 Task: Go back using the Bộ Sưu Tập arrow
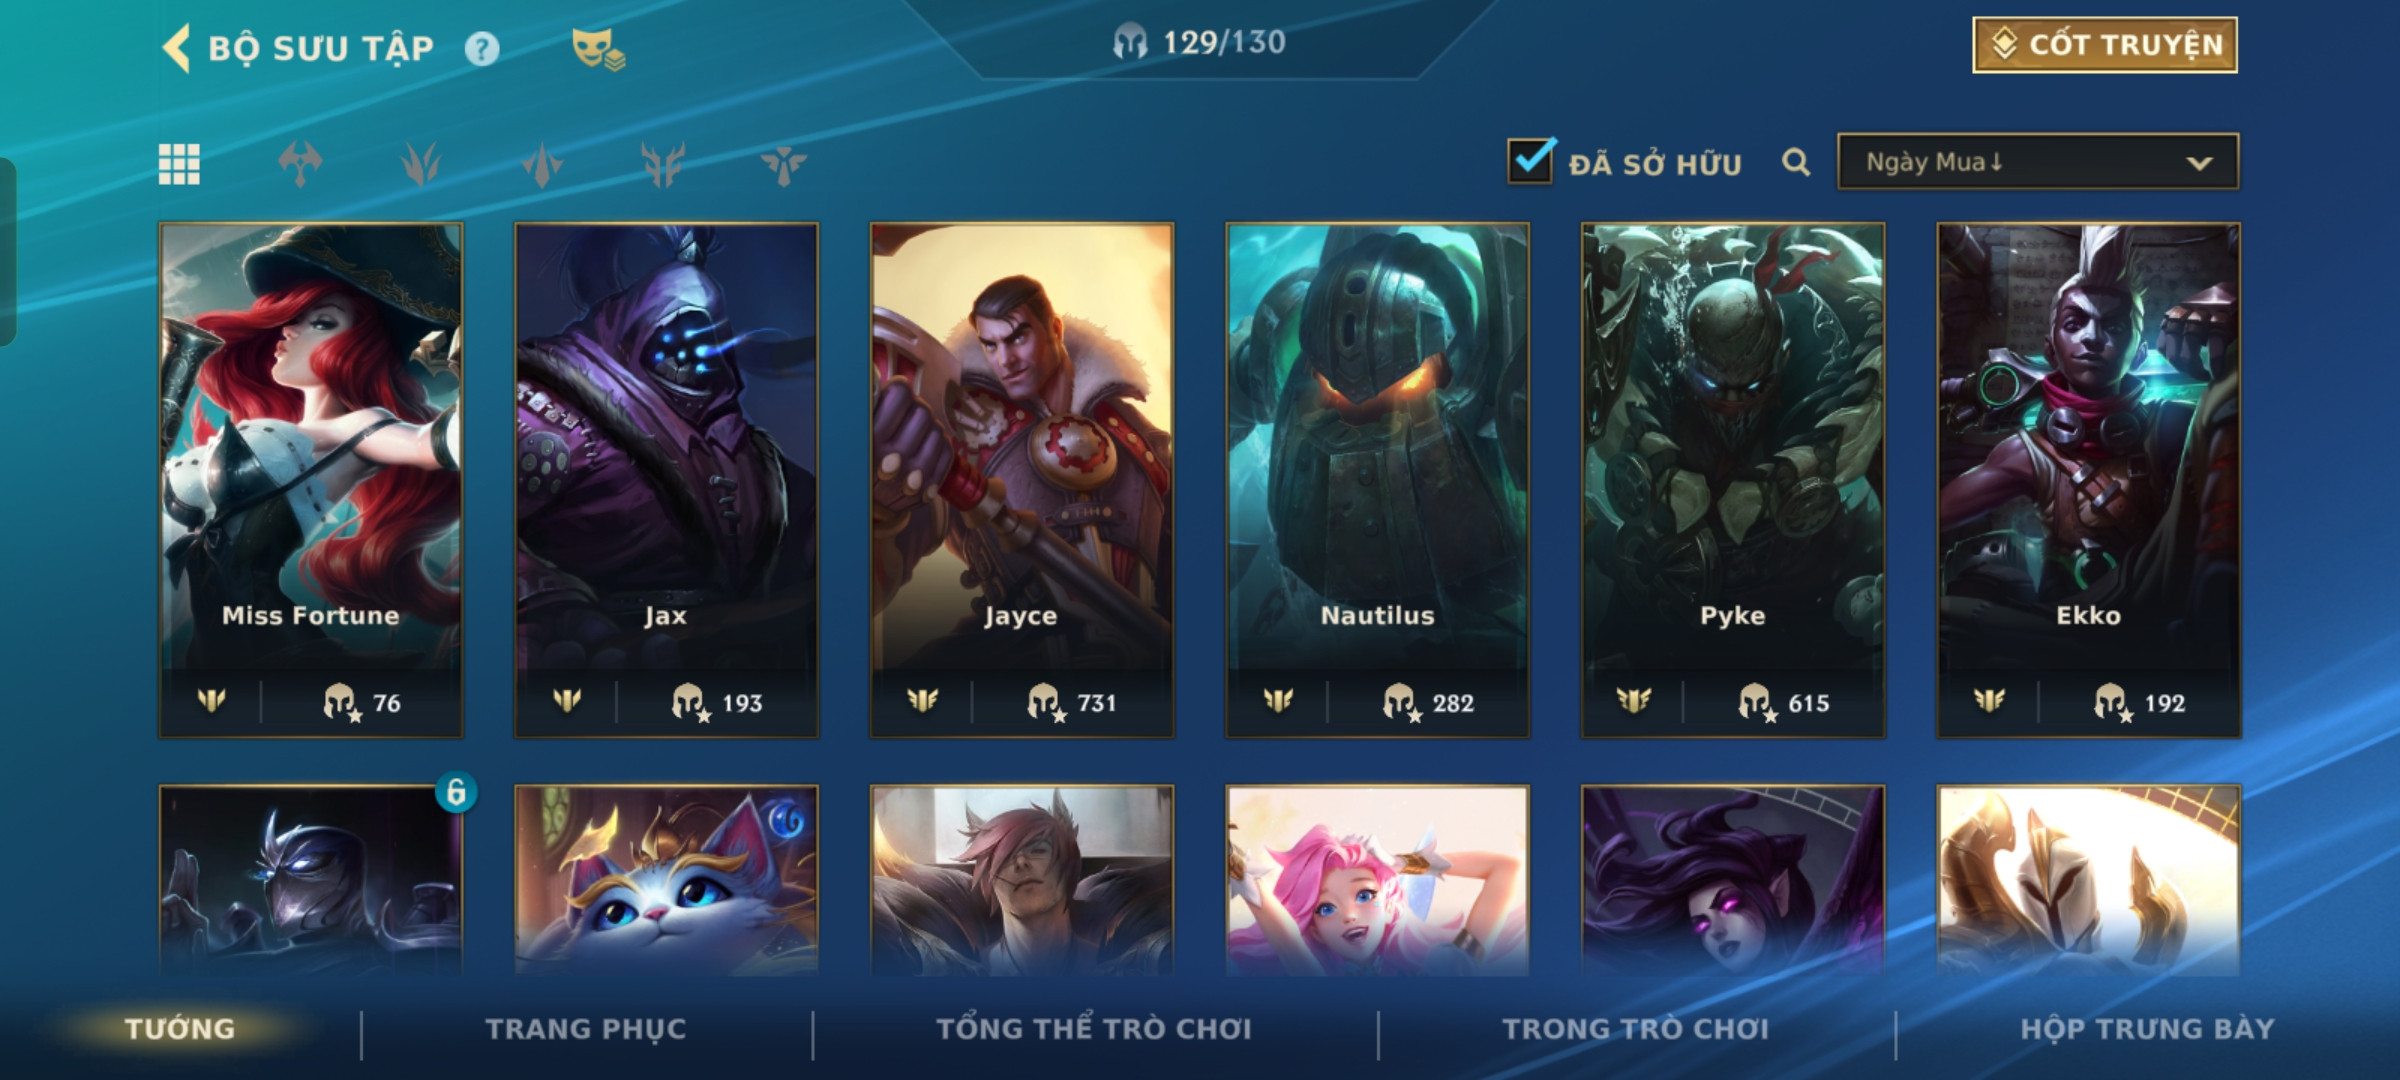pos(176,48)
